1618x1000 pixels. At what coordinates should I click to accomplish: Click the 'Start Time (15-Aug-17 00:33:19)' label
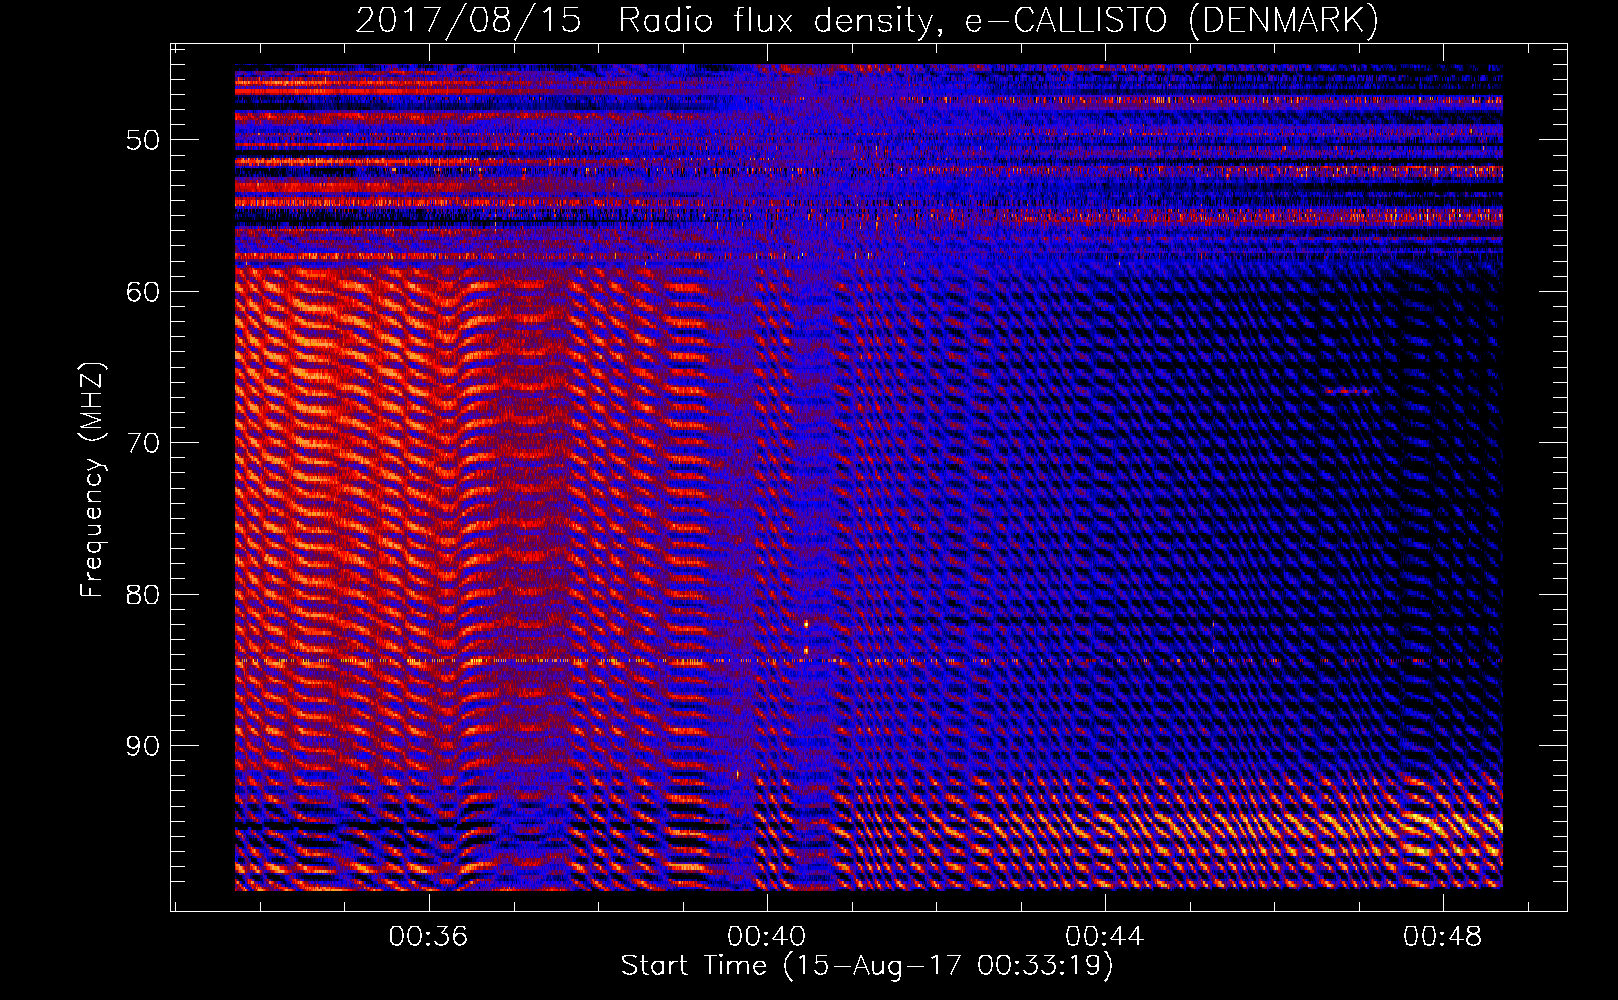click(x=867, y=966)
